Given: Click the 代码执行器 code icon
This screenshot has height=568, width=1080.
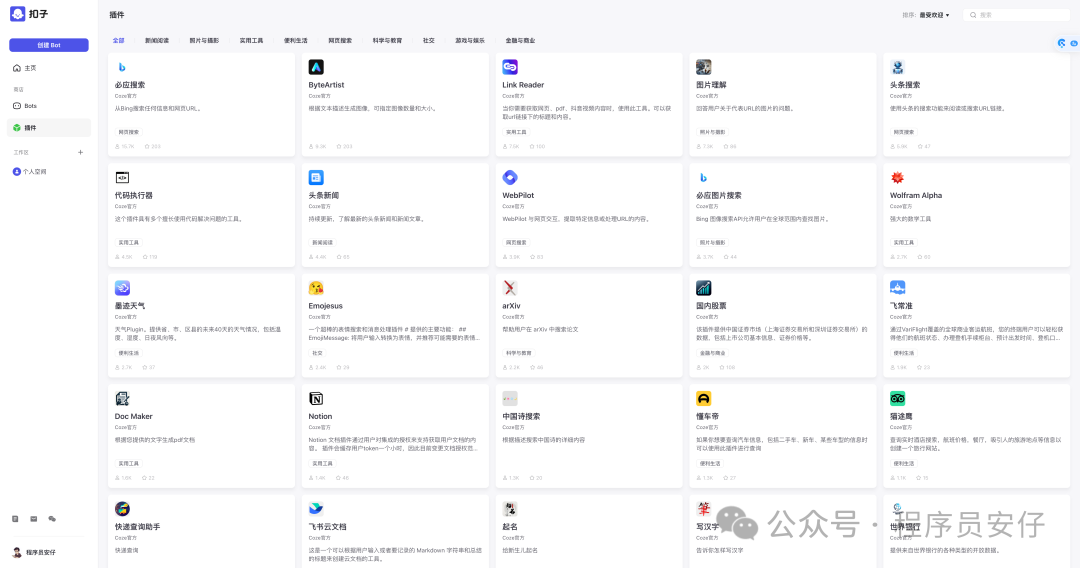Looking at the screenshot, I should click(x=122, y=177).
